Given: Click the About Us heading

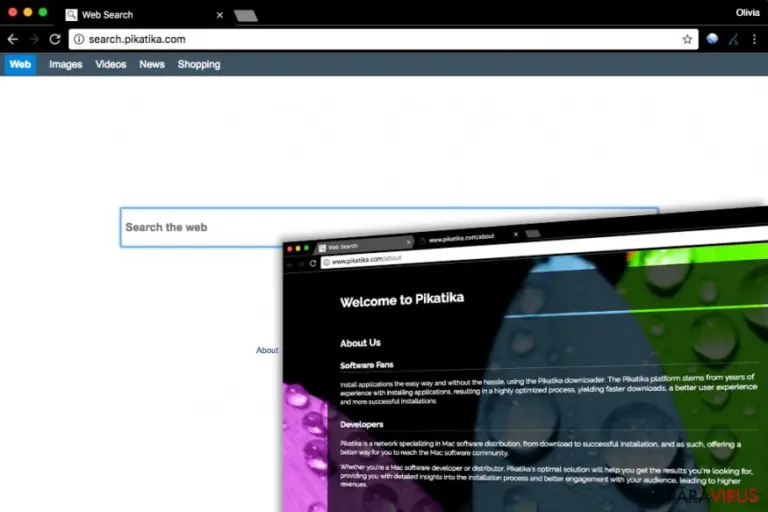Looking at the screenshot, I should tap(360, 343).
